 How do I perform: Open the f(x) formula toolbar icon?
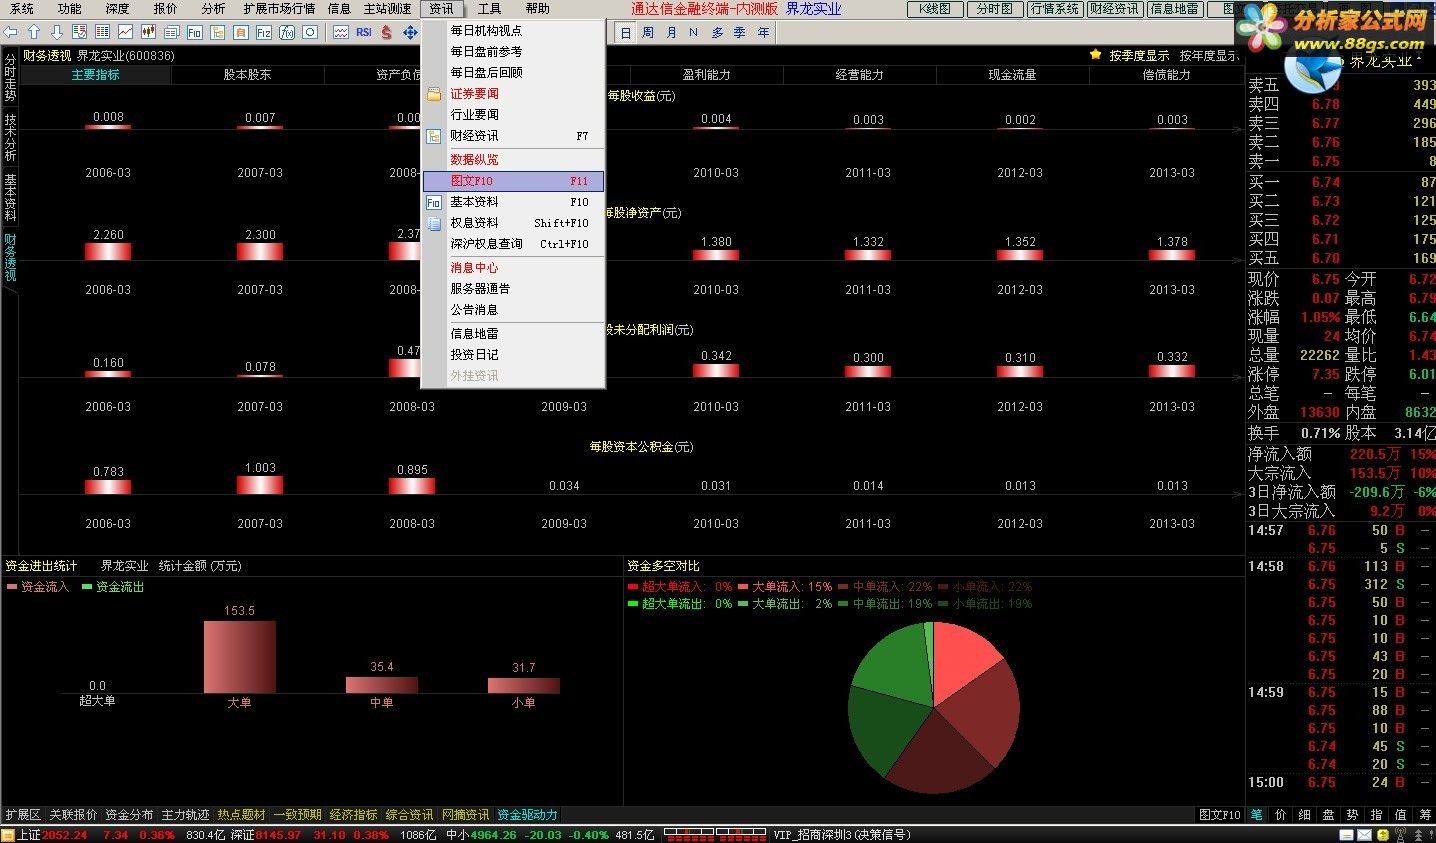pos(287,32)
